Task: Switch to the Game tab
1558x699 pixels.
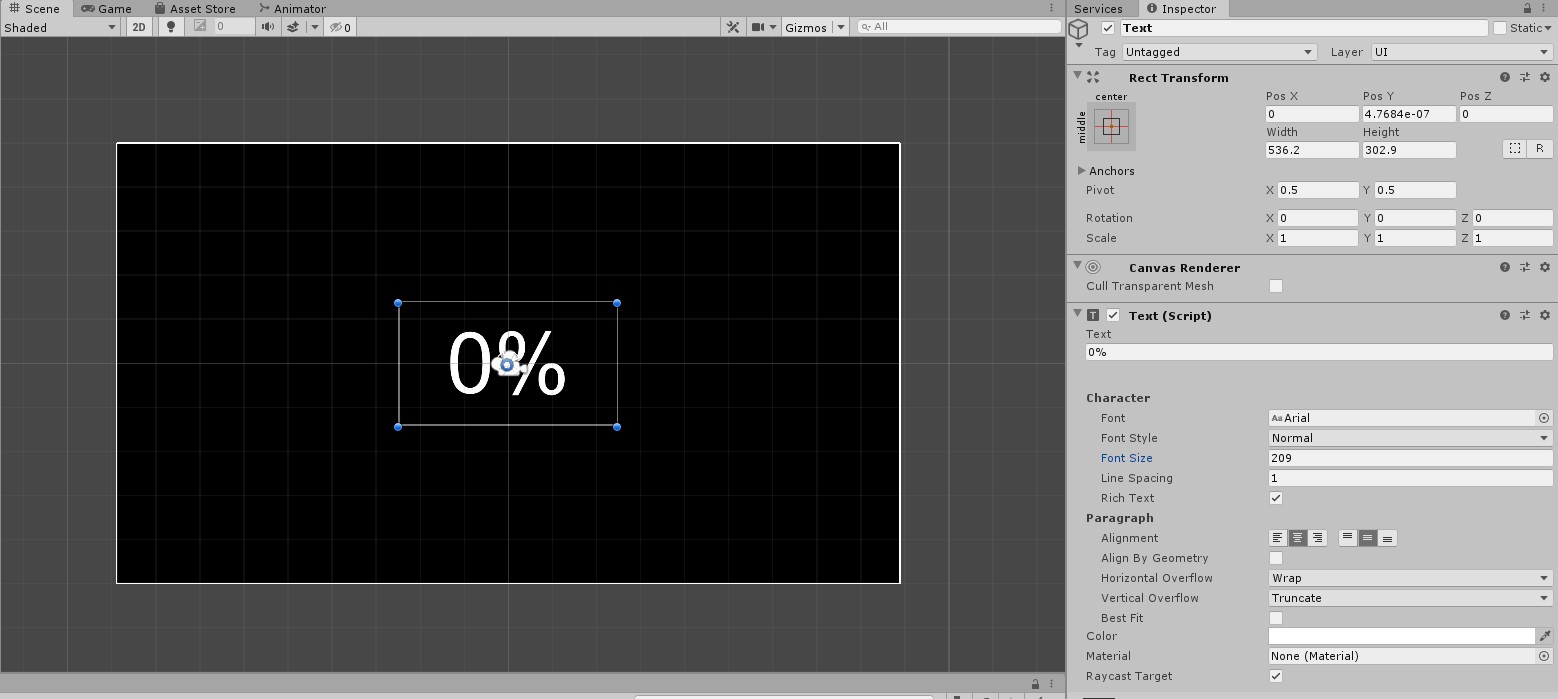Action: click(106, 8)
